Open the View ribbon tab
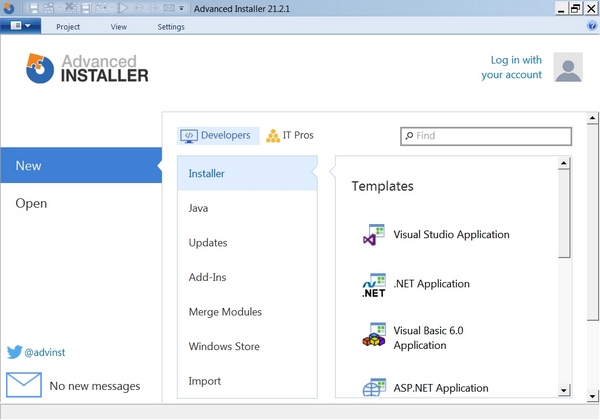600x420 pixels. point(119,27)
